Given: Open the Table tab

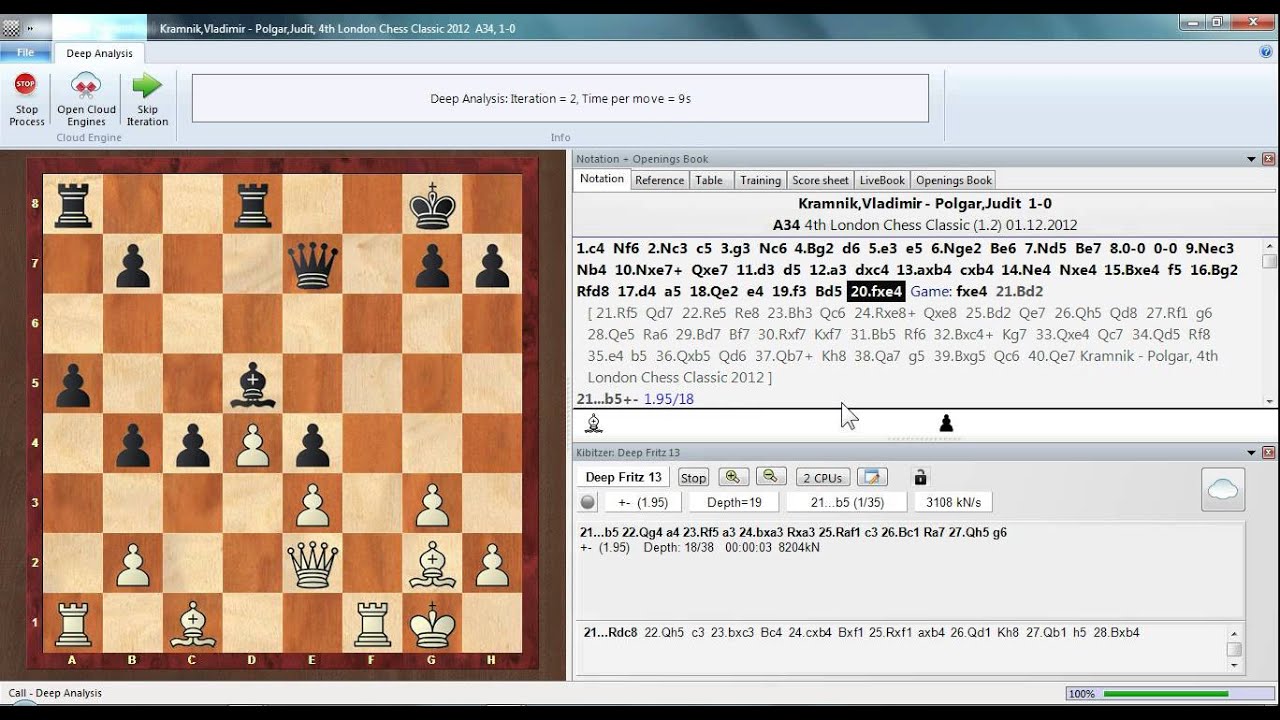Looking at the screenshot, I should [709, 180].
